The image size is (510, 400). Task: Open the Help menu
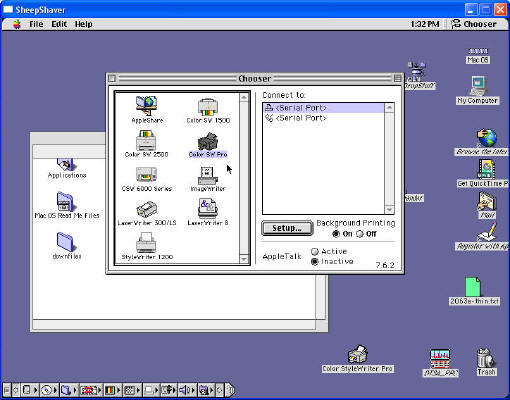coord(83,24)
